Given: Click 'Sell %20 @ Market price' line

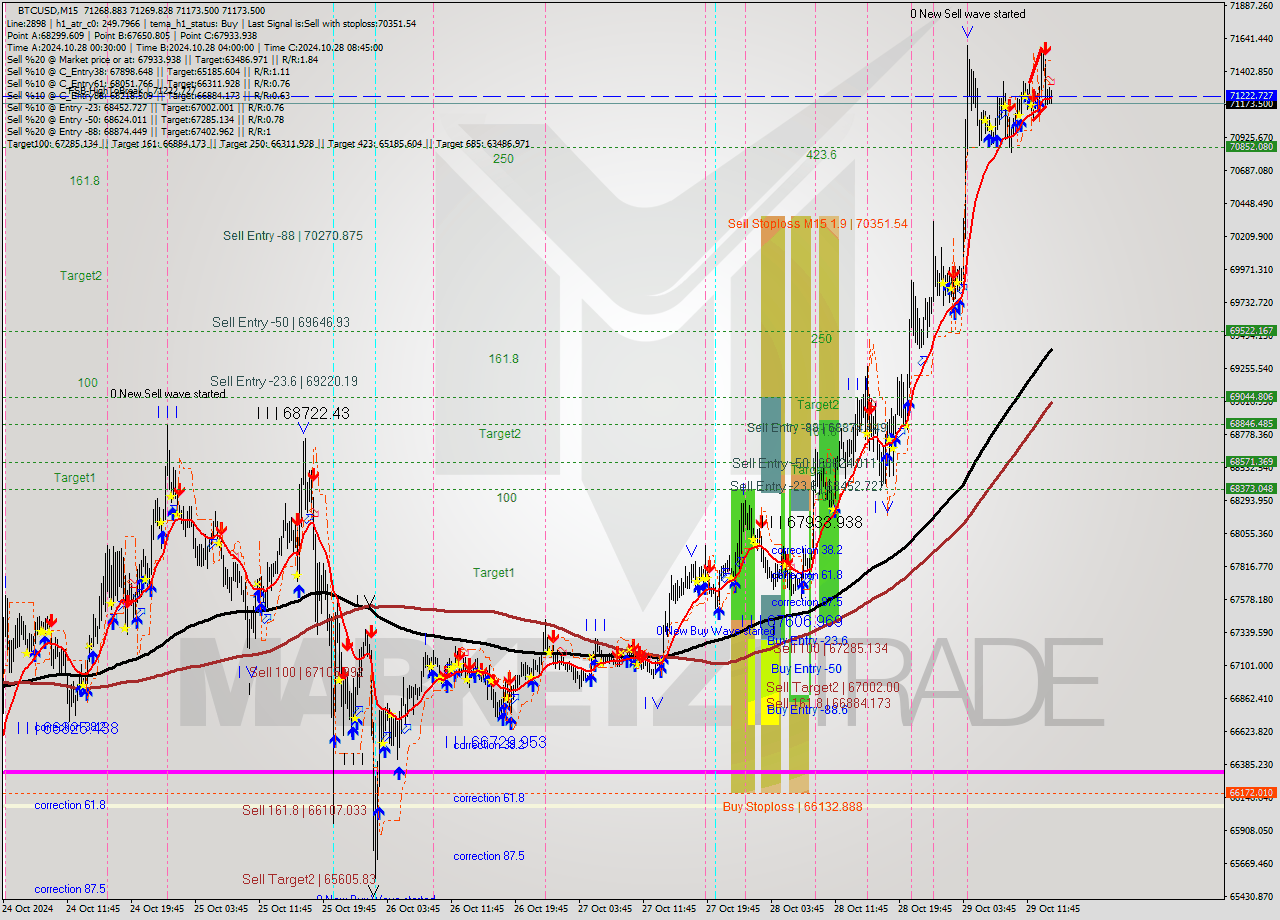Looking at the screenshot, I should pos(162,59).
